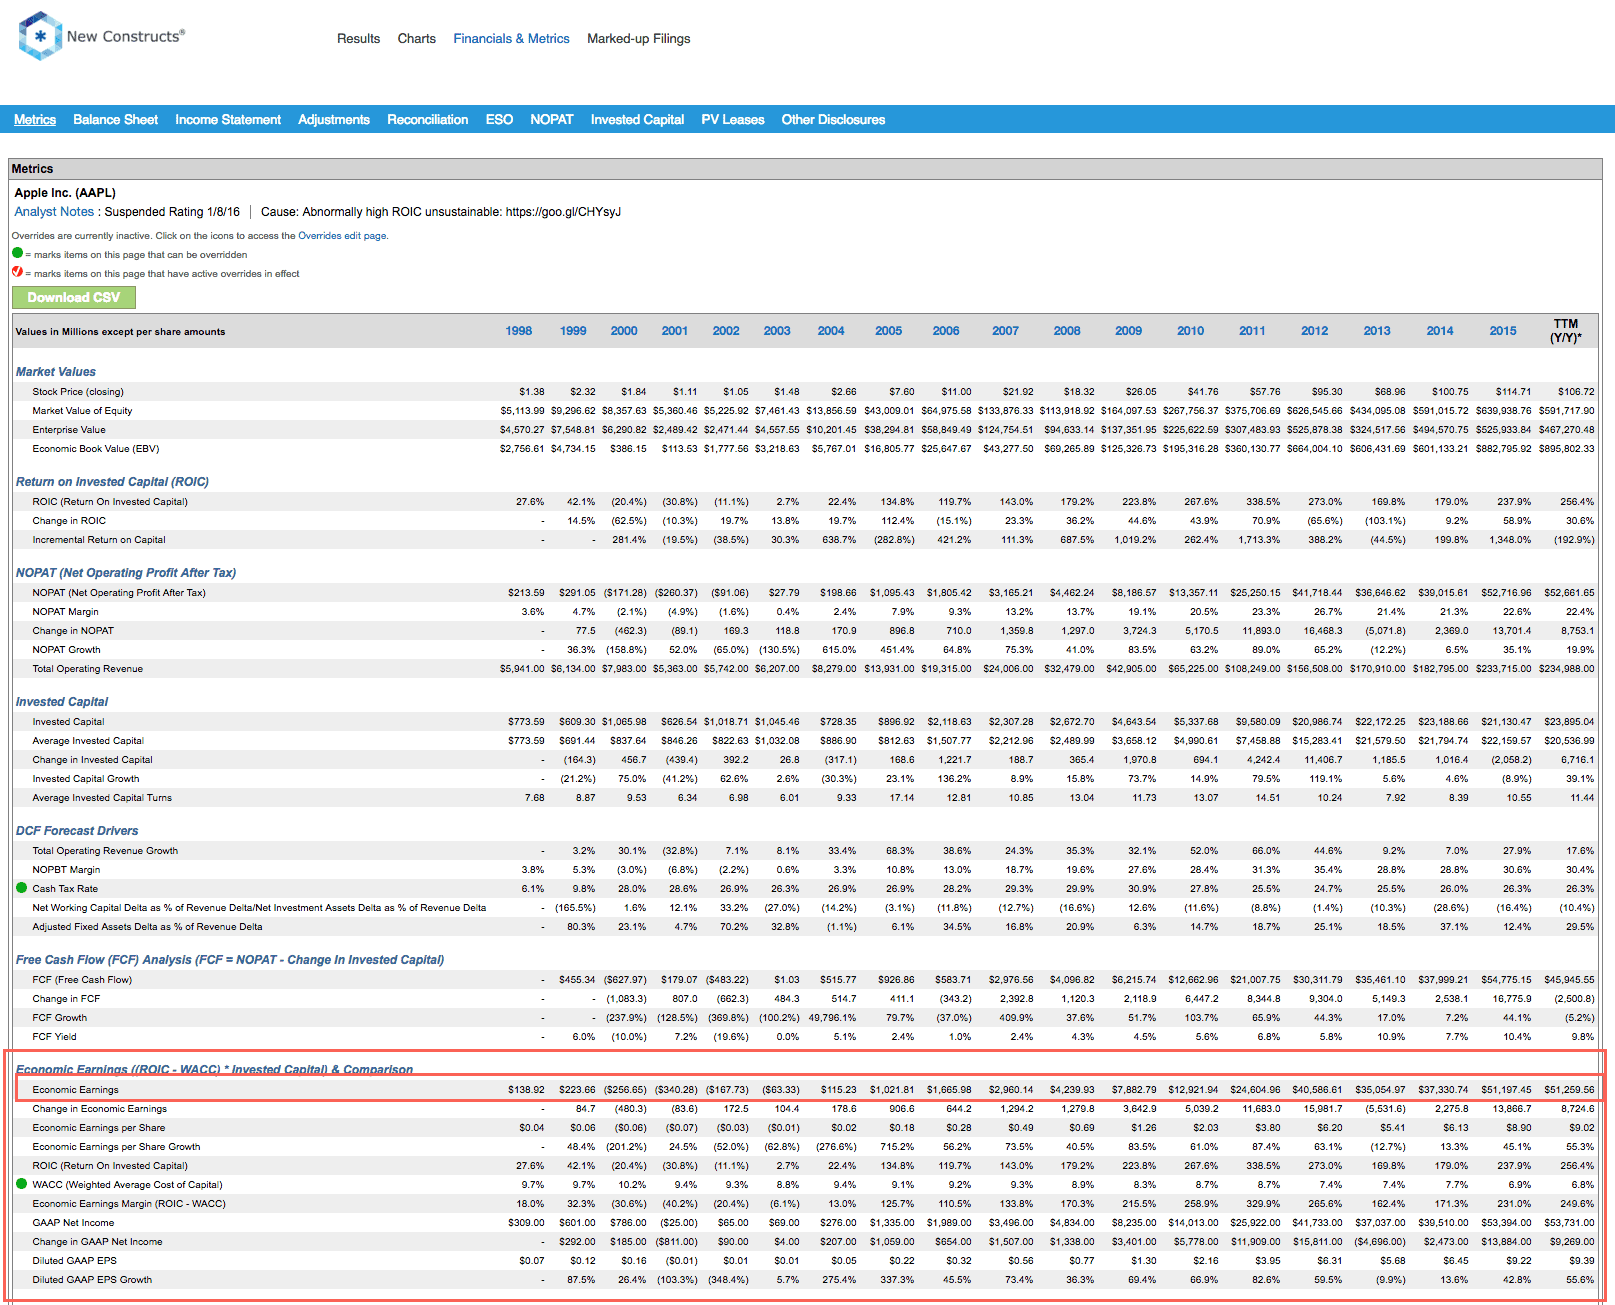
Task: Open the PV Leases section
Action: point(733,120)
